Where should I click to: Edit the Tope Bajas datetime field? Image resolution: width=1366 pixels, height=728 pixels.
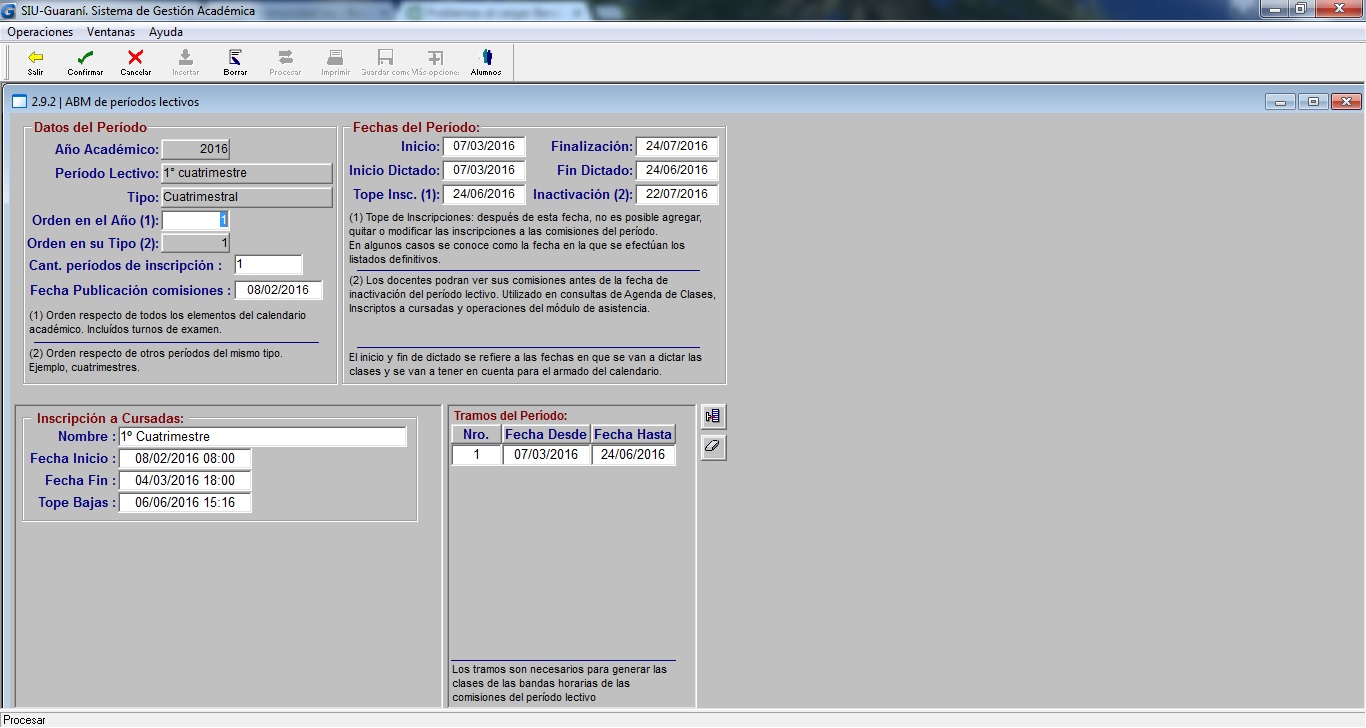pyautogui.click(x=185, y=503)
